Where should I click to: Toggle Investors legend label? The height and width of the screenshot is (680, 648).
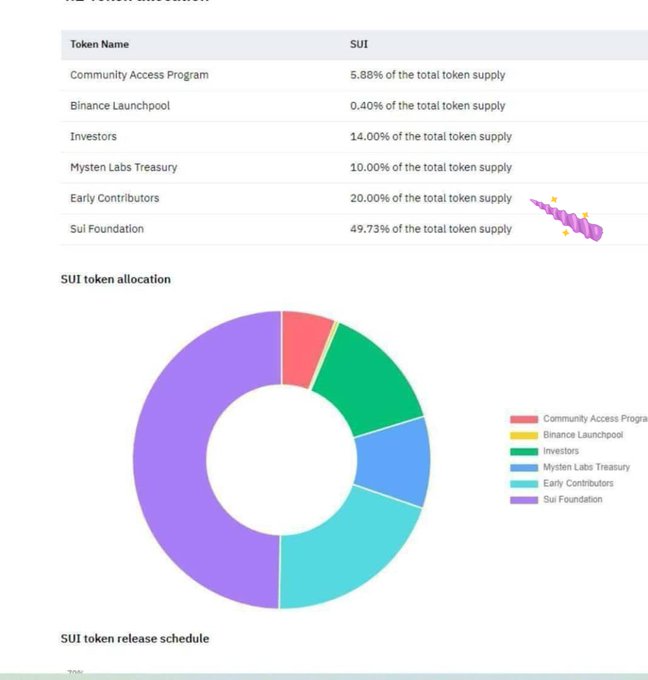[561, 451]
